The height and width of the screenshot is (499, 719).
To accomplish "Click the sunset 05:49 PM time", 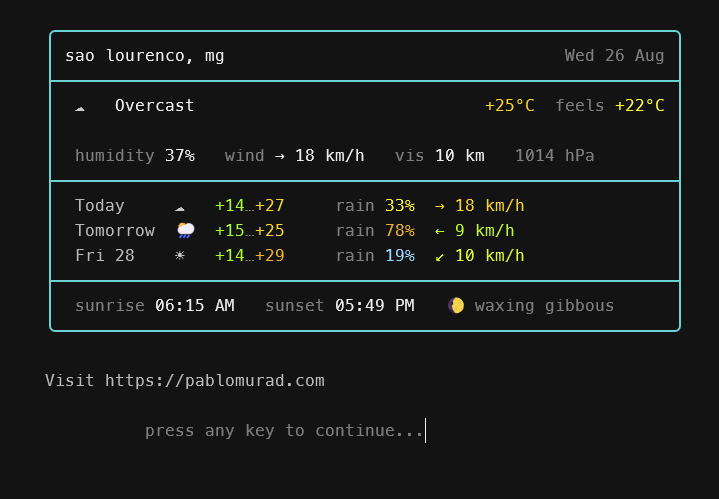I will point(340,305).
